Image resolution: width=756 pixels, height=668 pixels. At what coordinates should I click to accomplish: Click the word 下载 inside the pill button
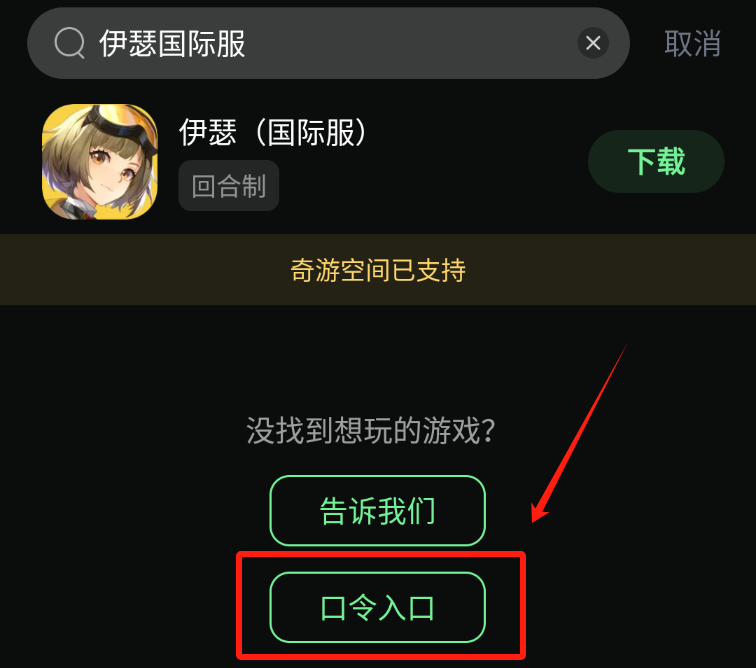coord(656,162)
